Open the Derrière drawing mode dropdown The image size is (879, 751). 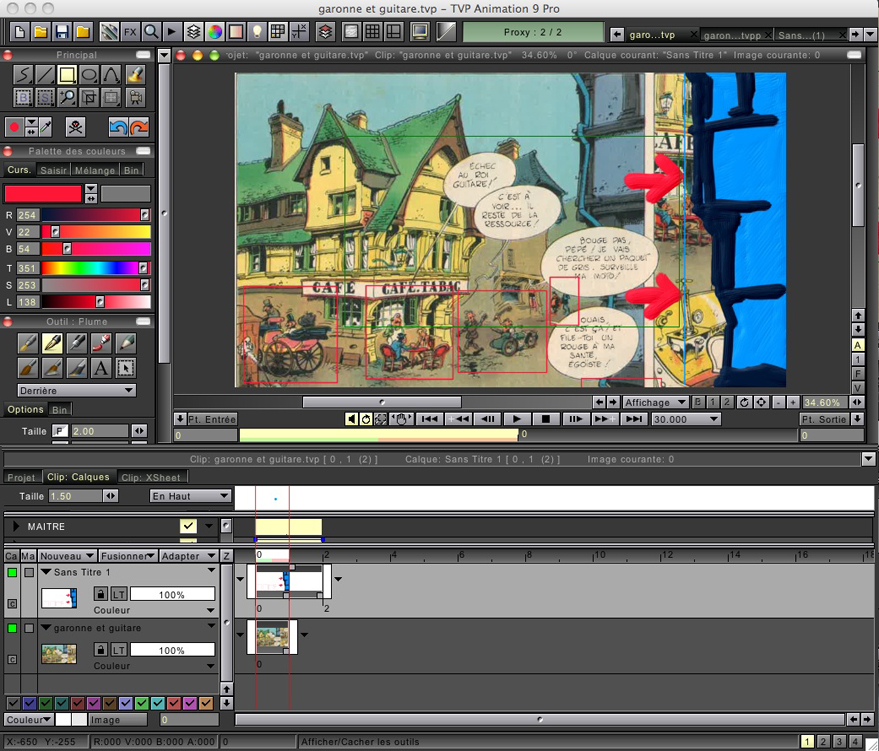click(x=76, y=391)
